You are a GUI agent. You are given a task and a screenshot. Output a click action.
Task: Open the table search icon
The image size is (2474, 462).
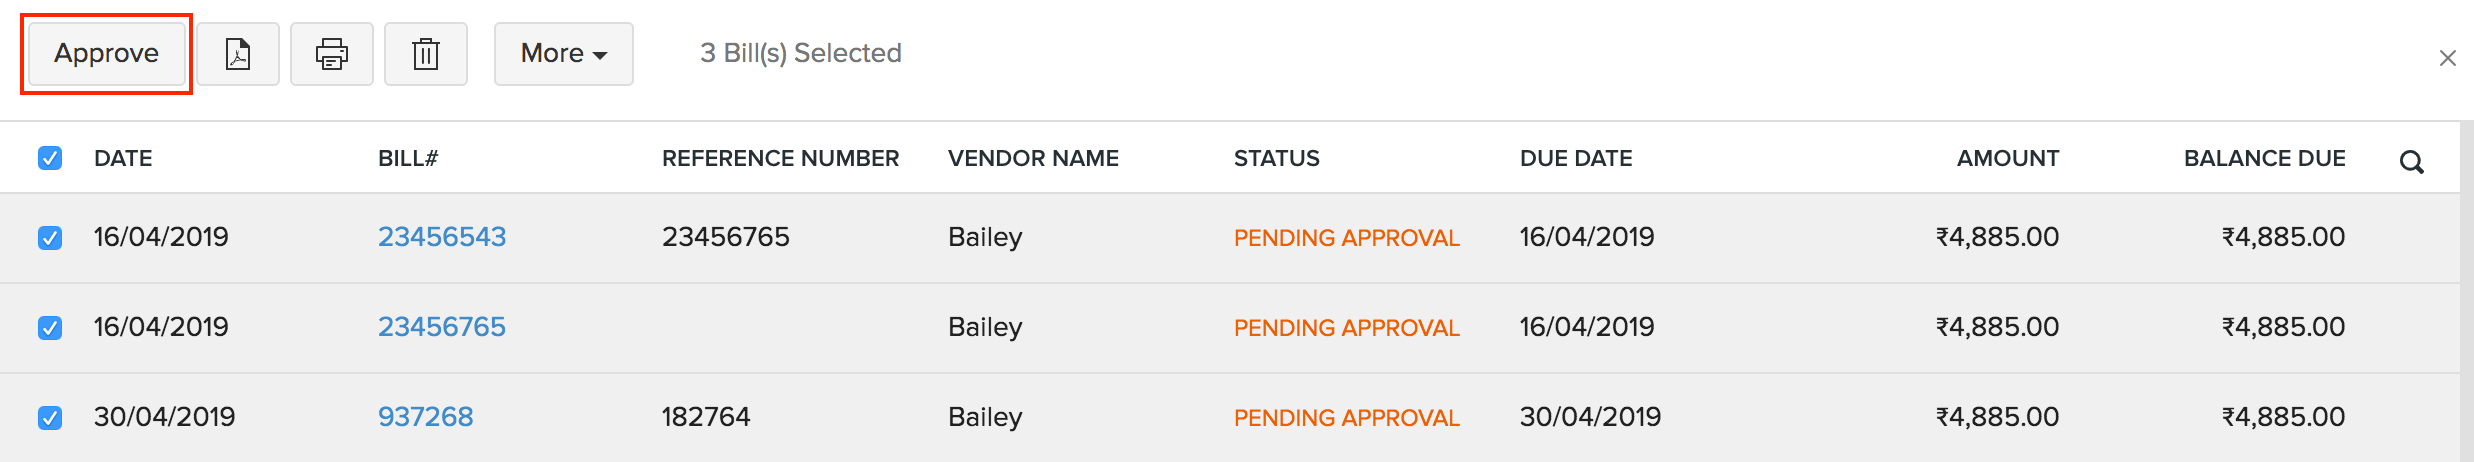pyautogui.click(x=2411, y=162)
